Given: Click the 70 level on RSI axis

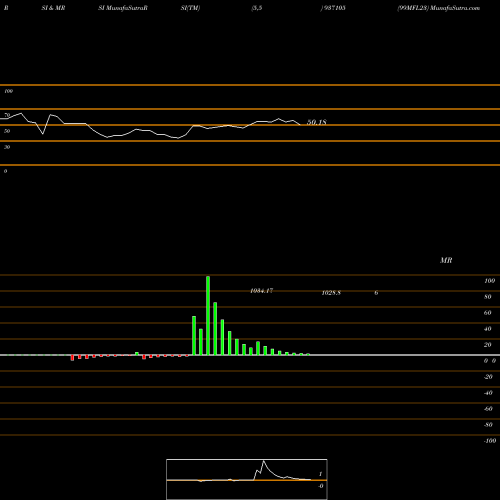Looking at the screenshot, I should tap(7, 115).
